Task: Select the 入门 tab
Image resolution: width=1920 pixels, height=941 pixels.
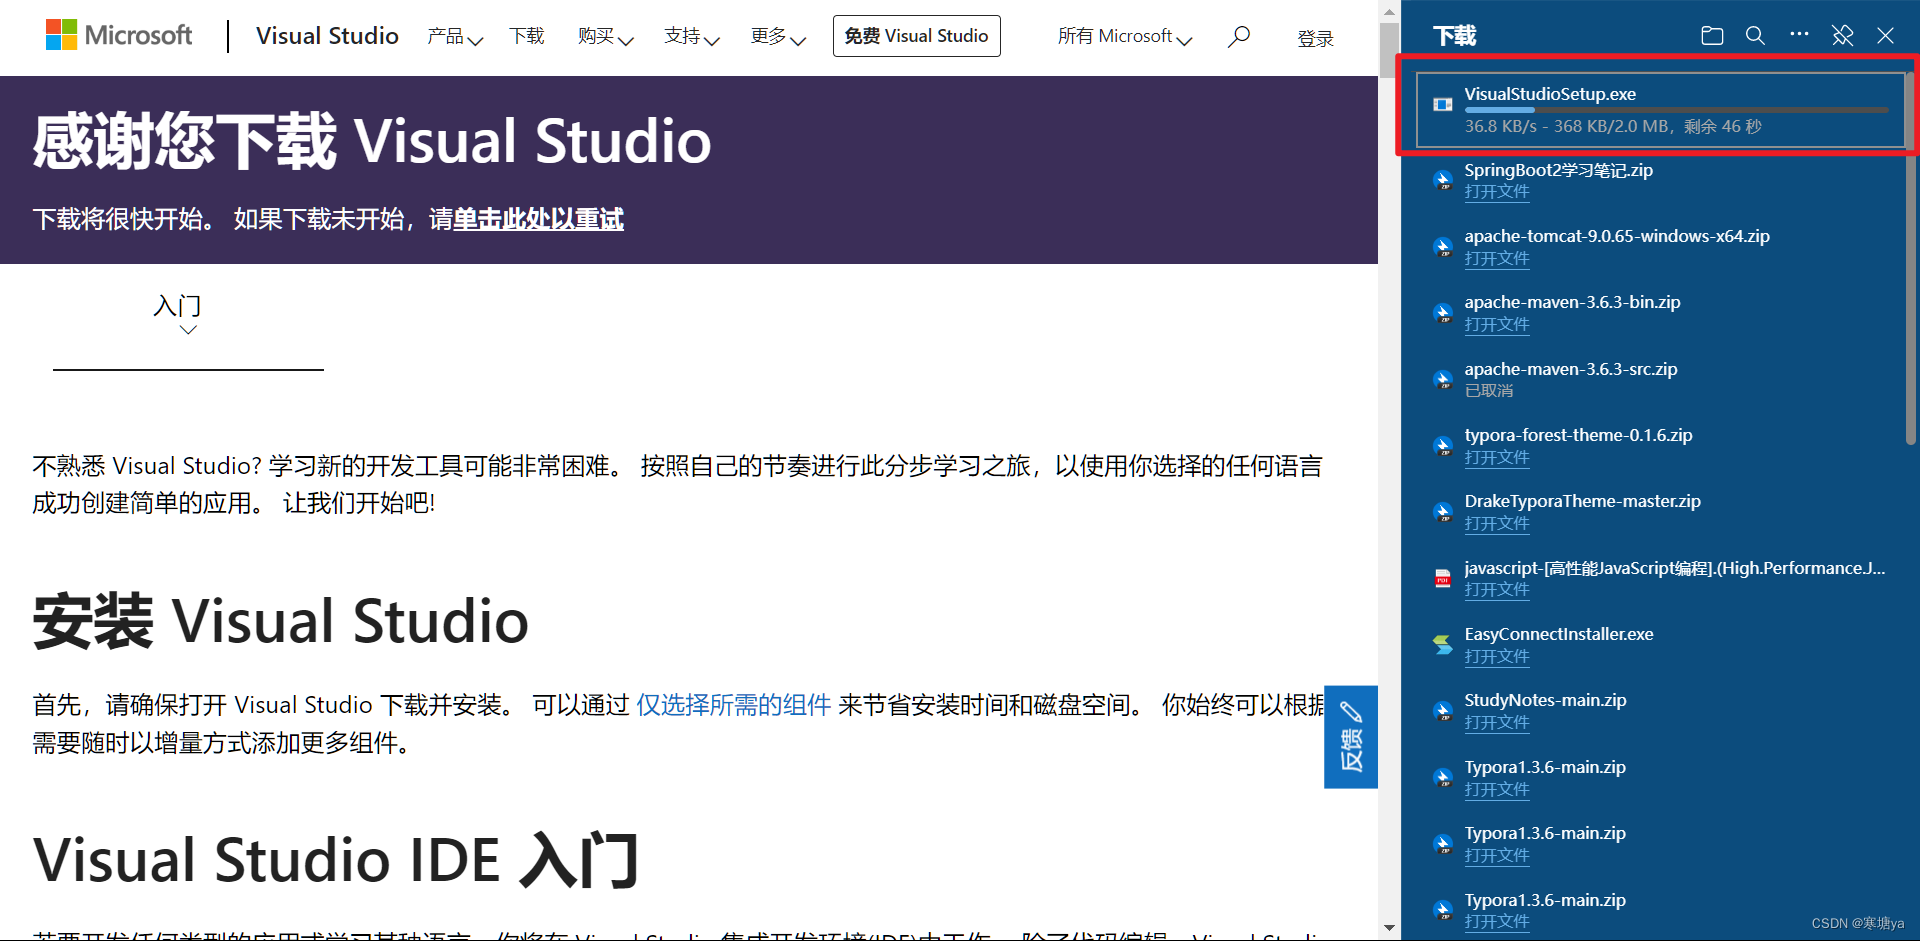Action: tap(177, 306)
